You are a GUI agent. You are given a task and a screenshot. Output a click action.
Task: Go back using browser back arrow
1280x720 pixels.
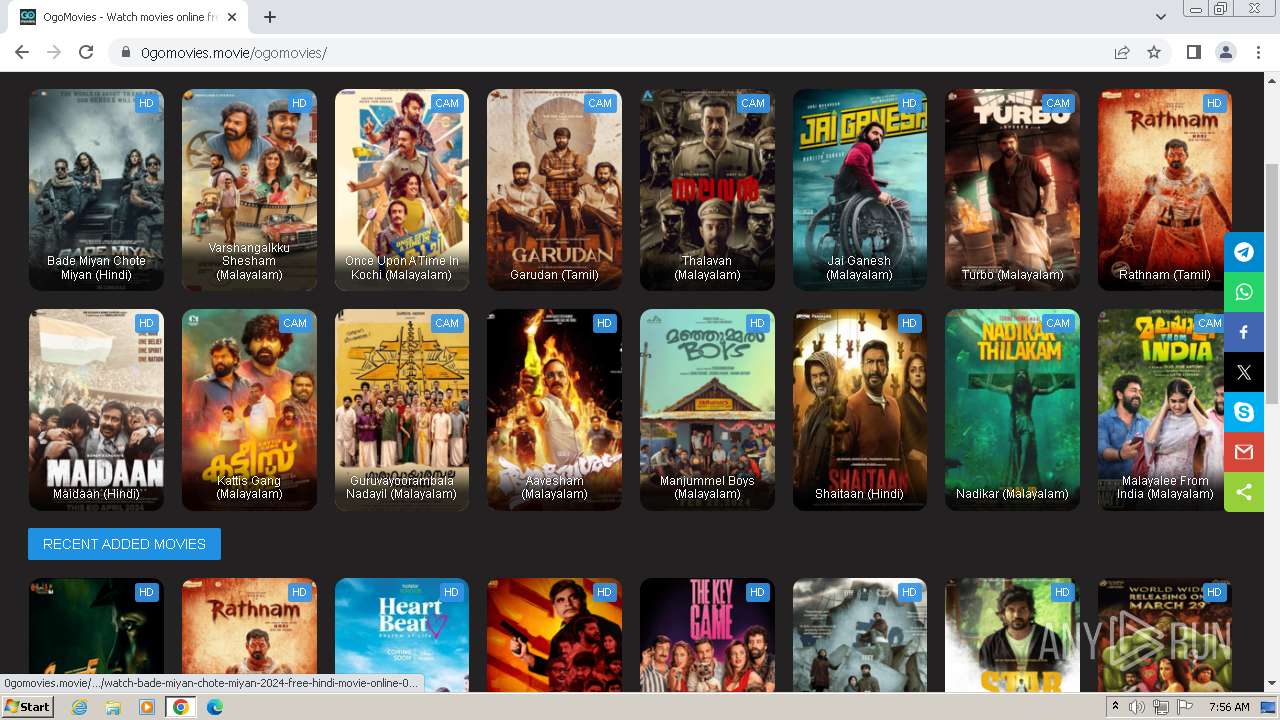(22, 52)
